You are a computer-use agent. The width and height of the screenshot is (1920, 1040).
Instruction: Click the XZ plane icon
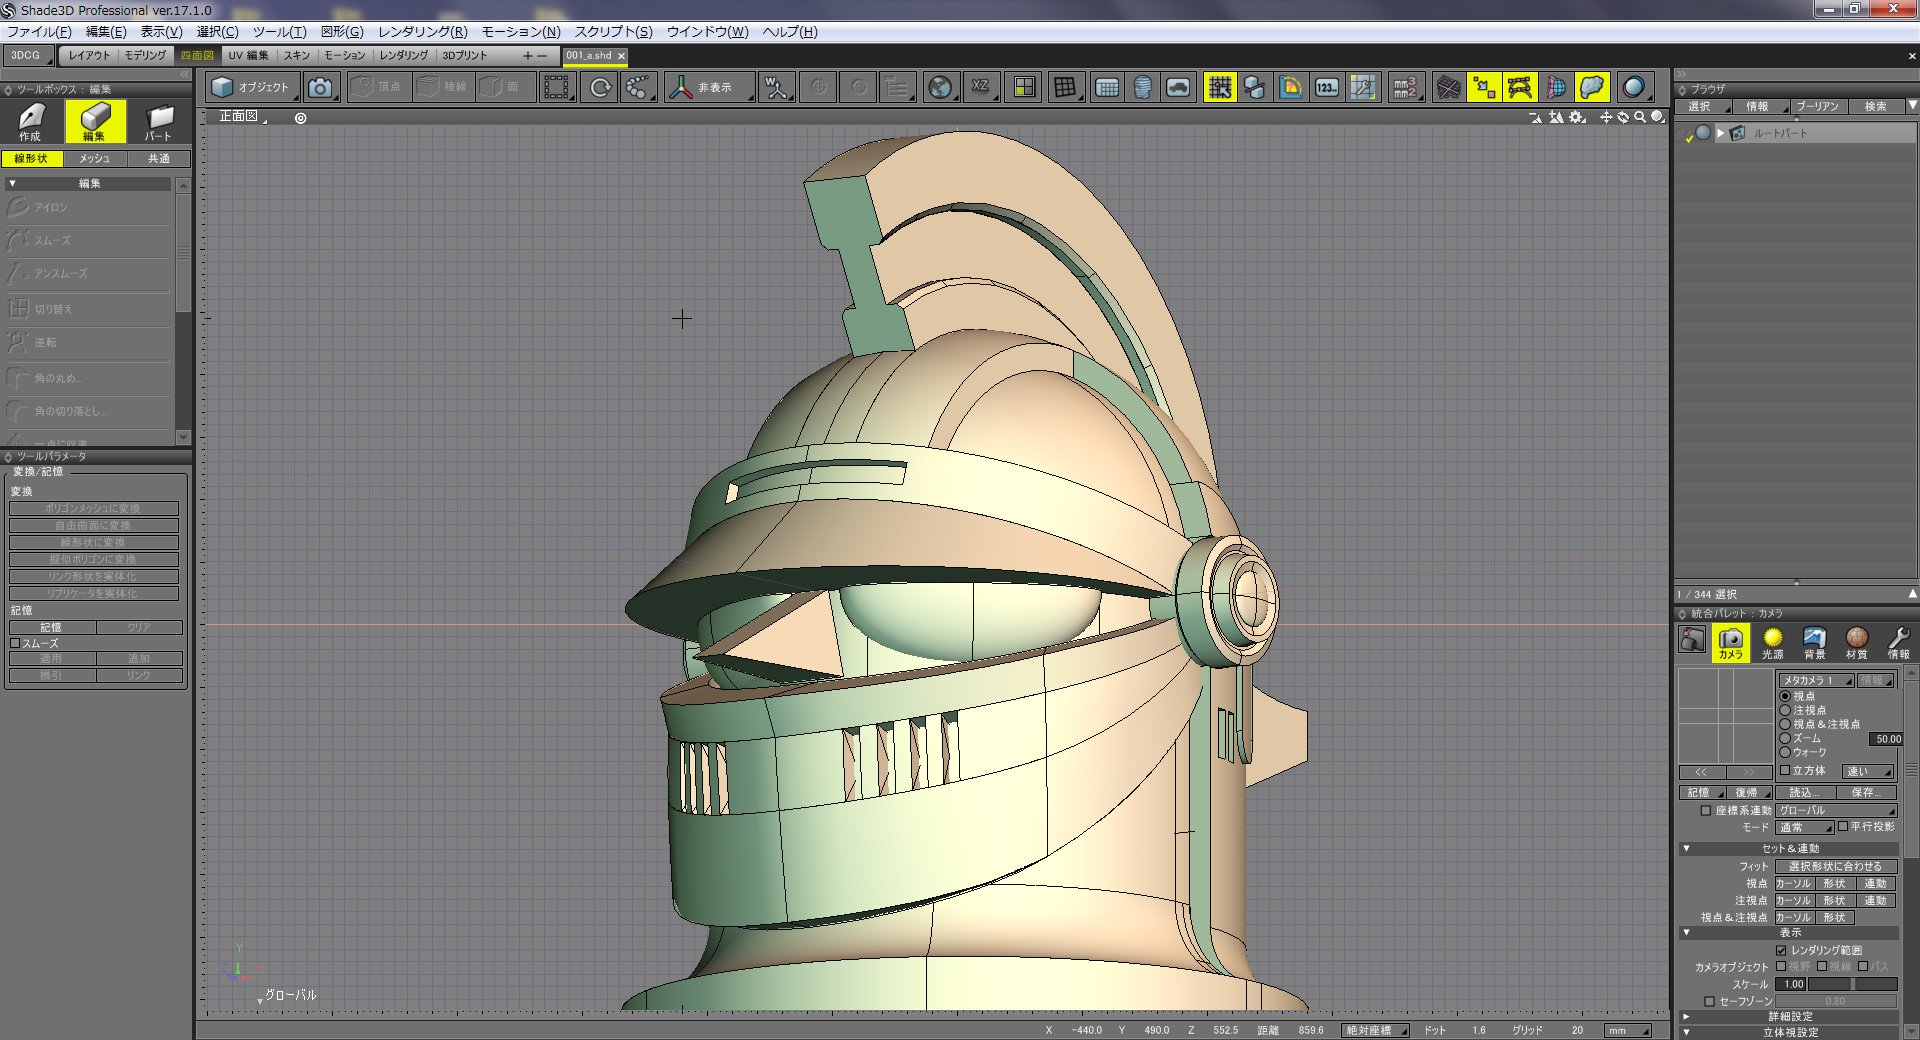click(x=981, y=88)
